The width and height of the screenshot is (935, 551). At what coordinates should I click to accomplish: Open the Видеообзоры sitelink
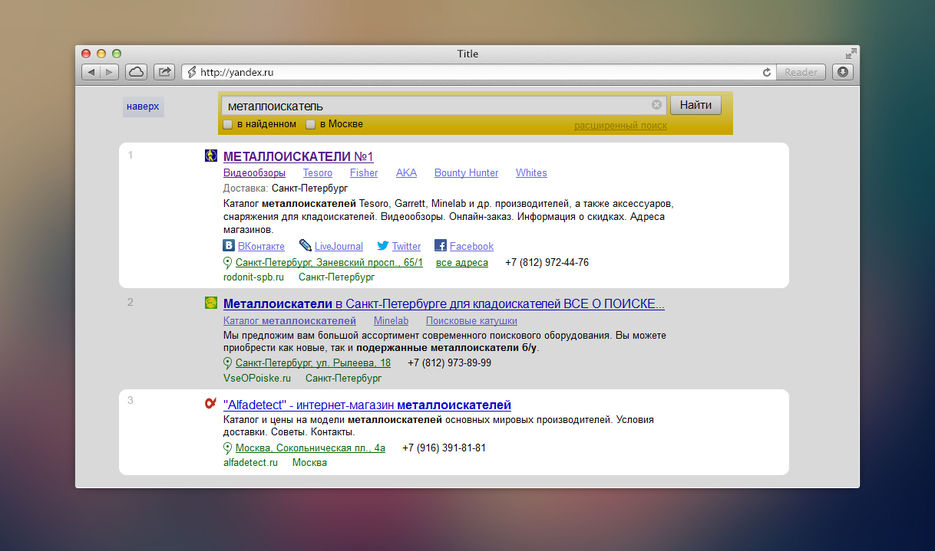click(x=254, y=173)
